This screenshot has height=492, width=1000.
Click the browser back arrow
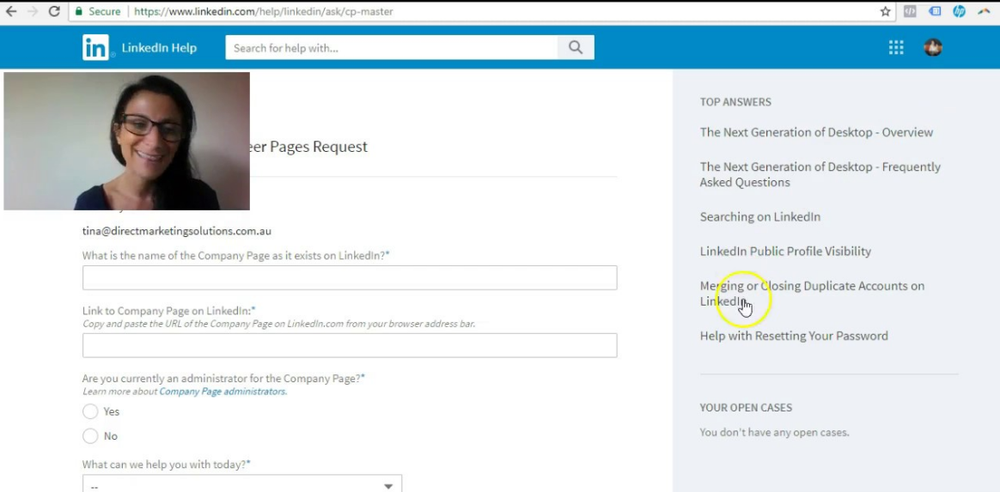(11, 11)
